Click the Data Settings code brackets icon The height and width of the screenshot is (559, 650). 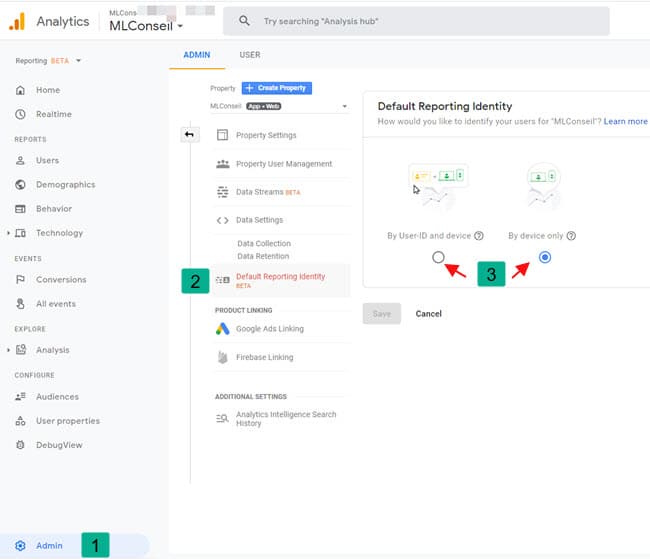coord(223,220)
